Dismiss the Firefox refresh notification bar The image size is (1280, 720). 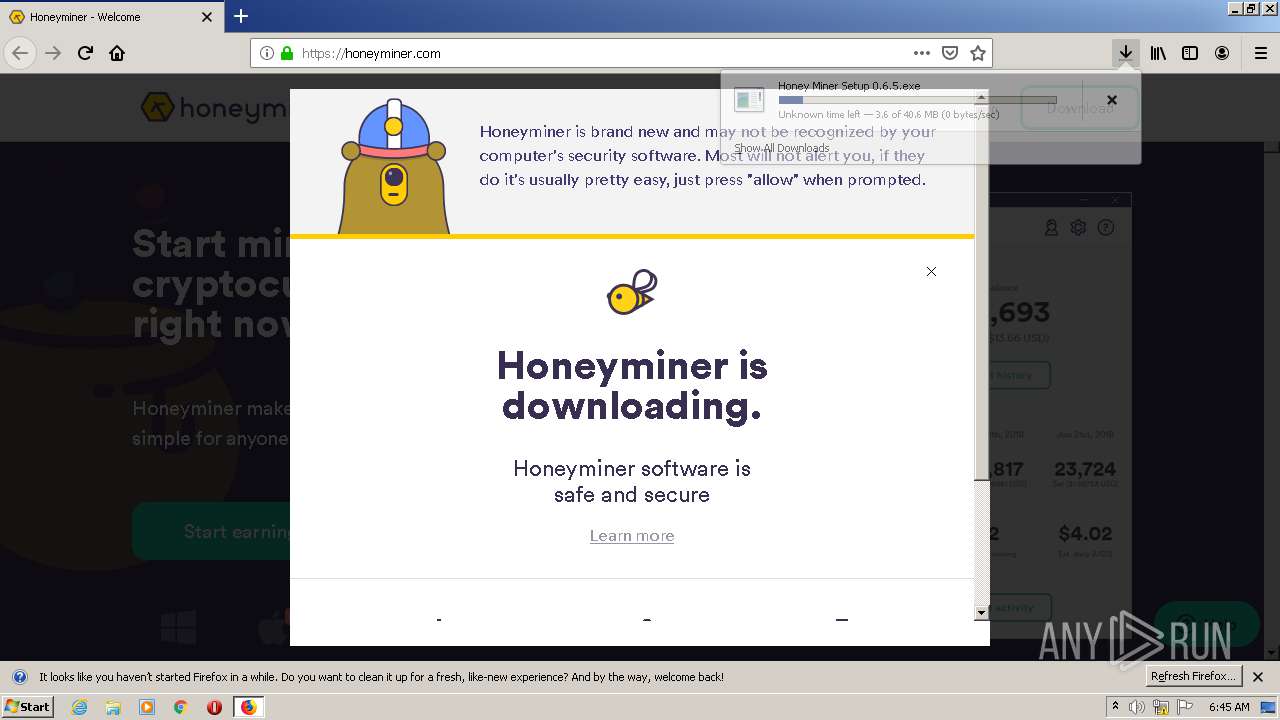tap(1258, 677)
